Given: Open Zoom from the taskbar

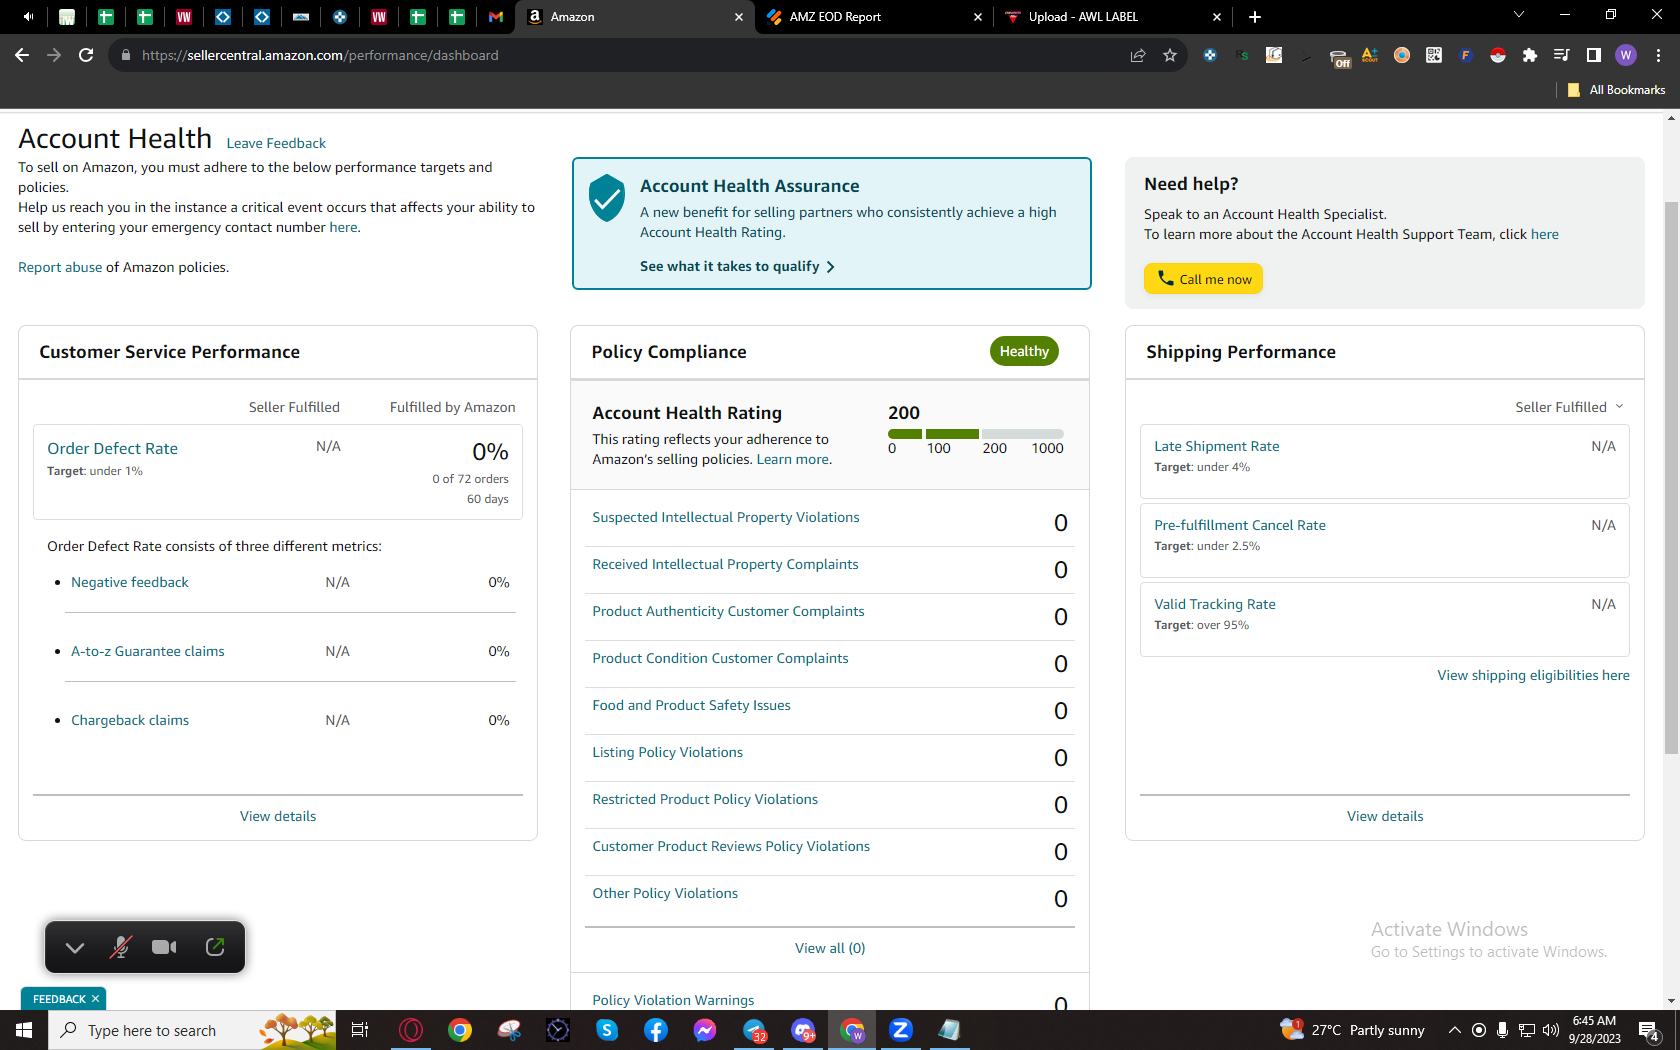Looking at the screenshot, I should click(x=901, y=1030).
